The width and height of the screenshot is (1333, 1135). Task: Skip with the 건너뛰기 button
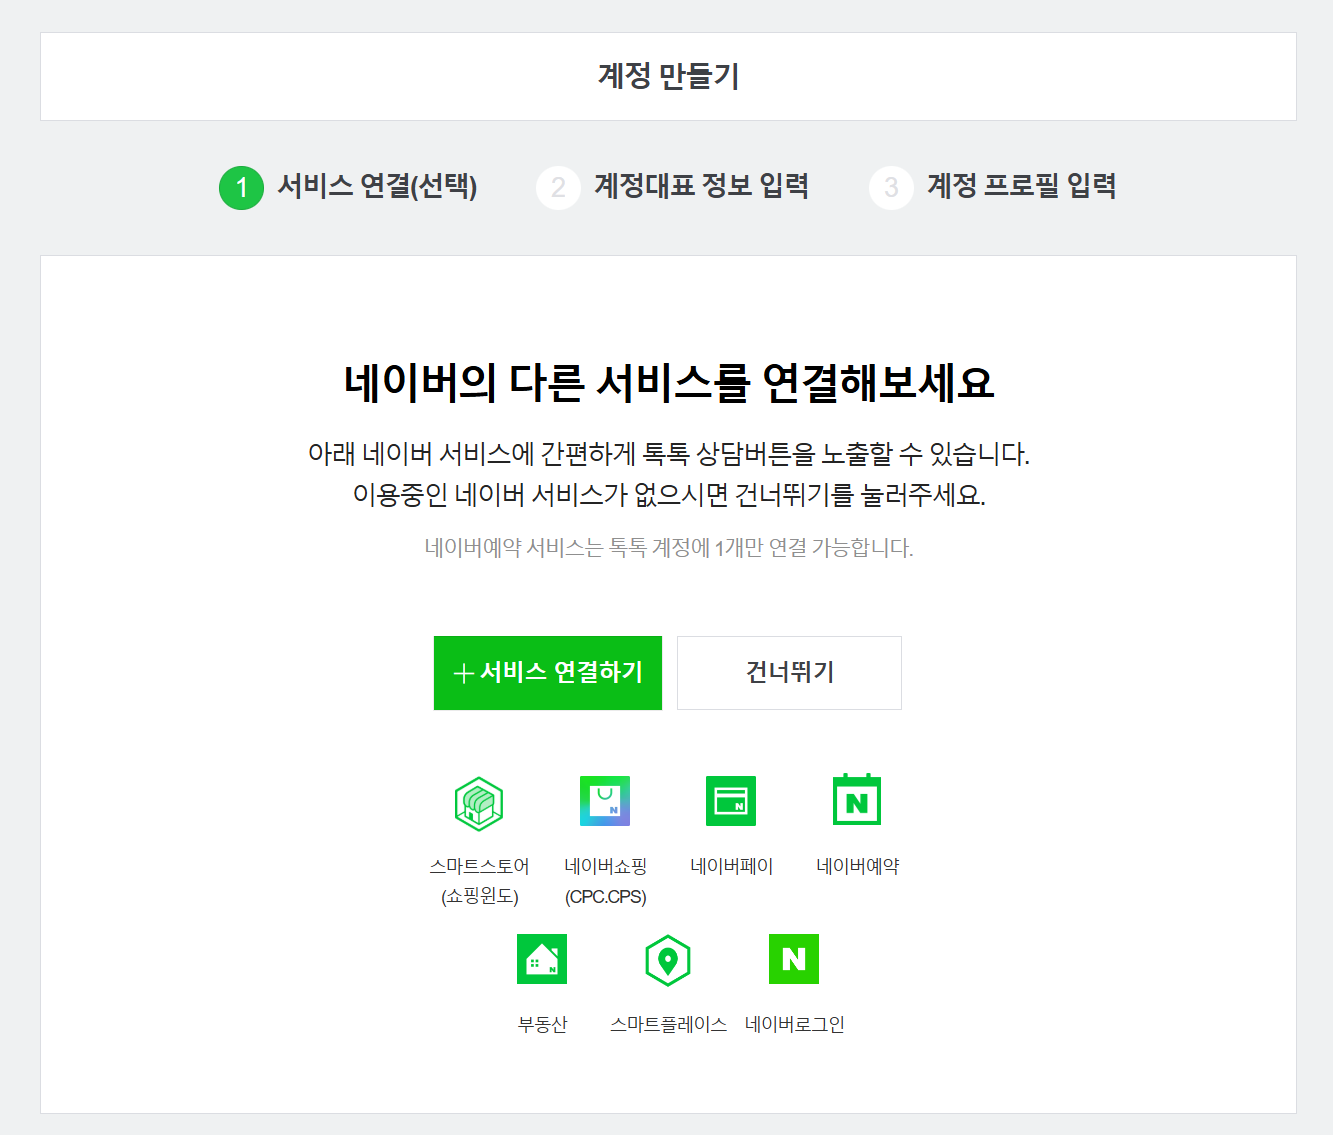tap(789, 673)
